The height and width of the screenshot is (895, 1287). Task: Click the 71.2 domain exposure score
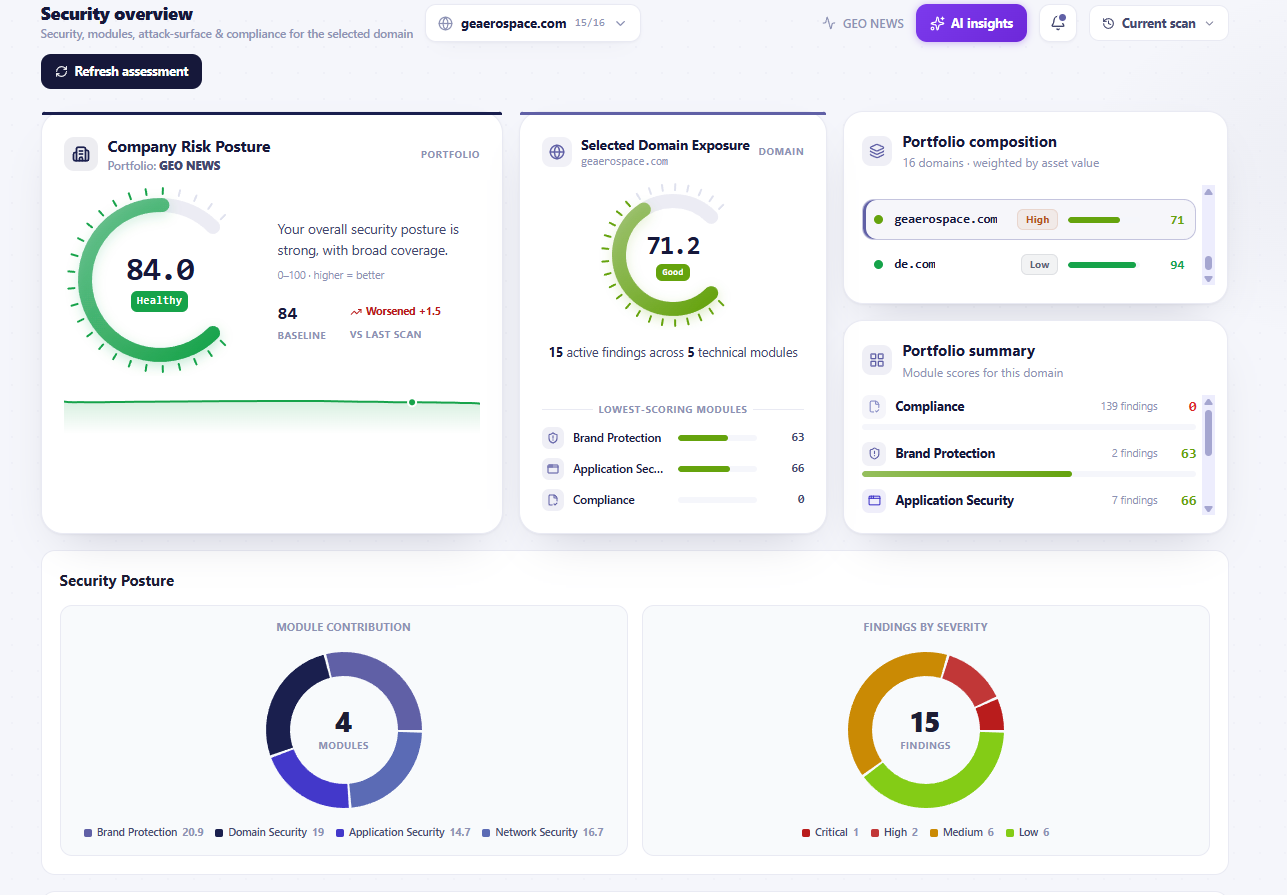[673, 246]
